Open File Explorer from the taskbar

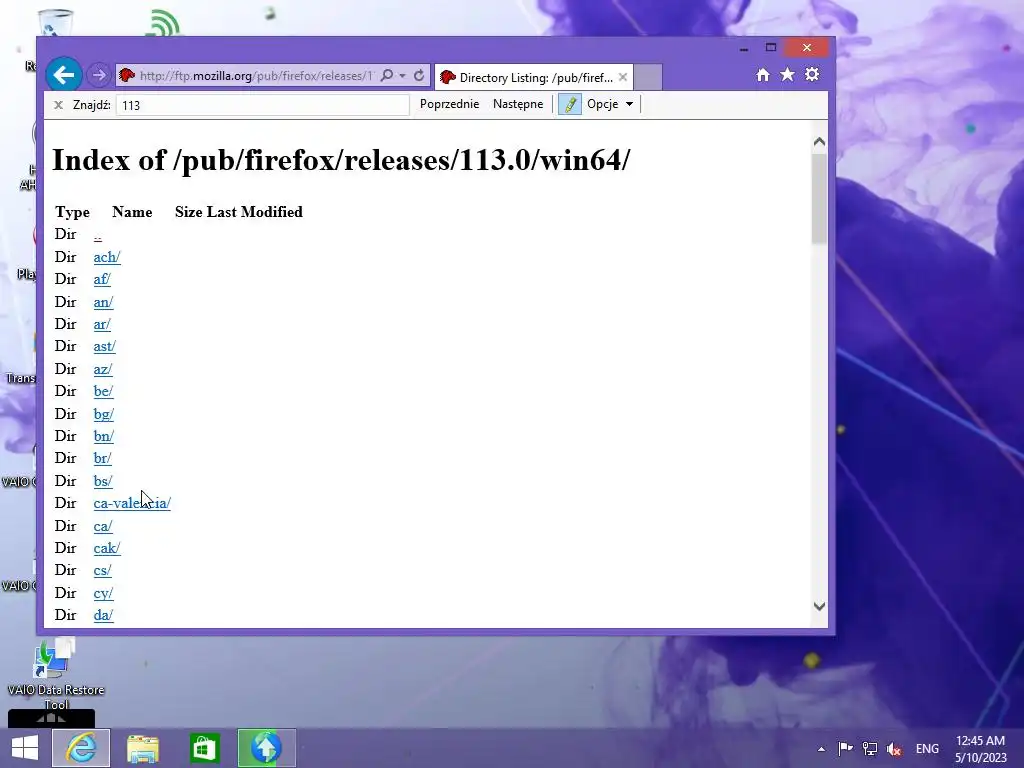pyautogui.click(x=142, y=748)
